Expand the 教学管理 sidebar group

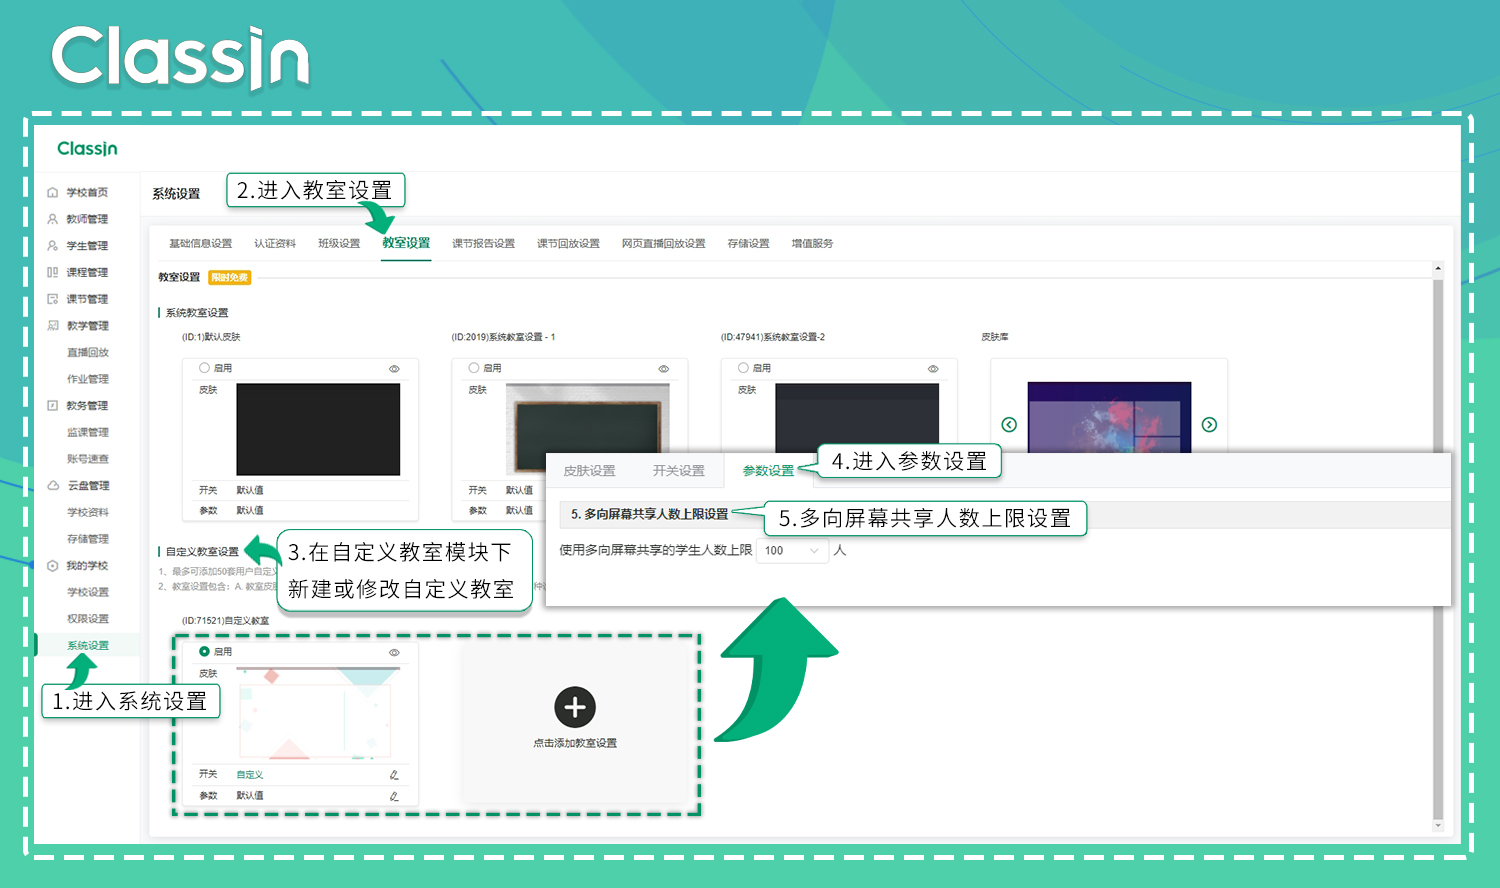tap(88, 326)
